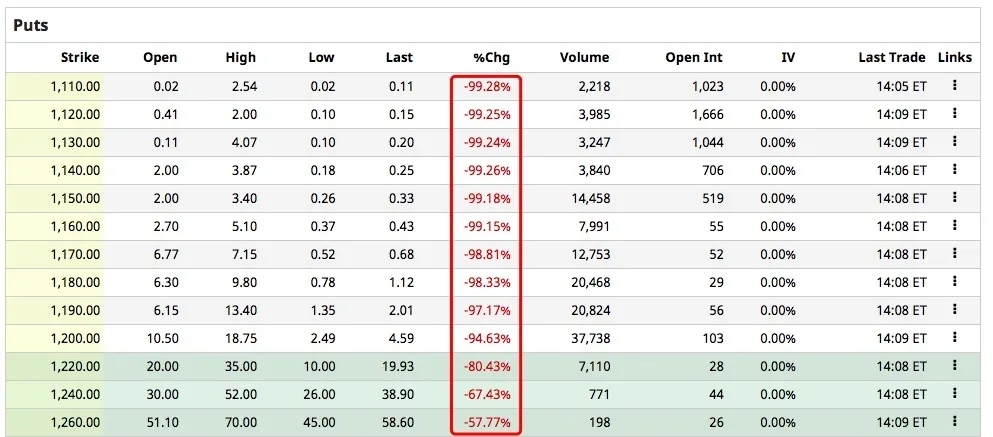Open links menu for 1,110.00 strike row
993x437 pixels.
click(x=955, y=86)
